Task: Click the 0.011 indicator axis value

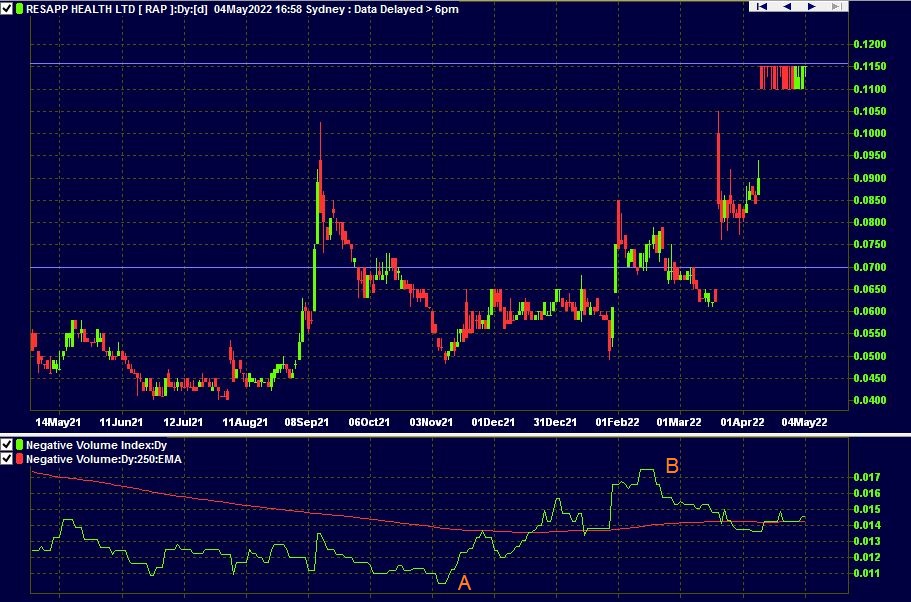Action: [x=867, y=573]
